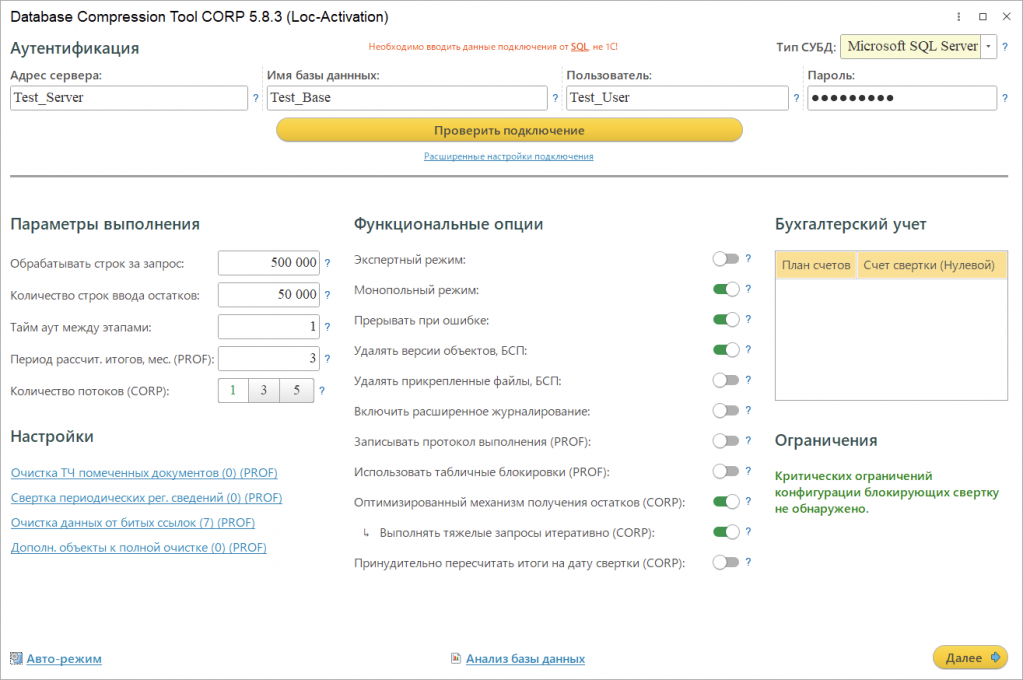Select 1 thread in Количество потоков
The height and width of the screenshot is (680, 1023).
coord(233,390)
